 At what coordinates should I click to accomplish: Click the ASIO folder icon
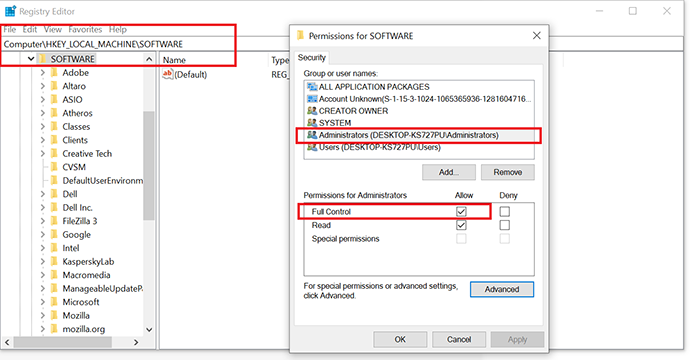[54, 99]
